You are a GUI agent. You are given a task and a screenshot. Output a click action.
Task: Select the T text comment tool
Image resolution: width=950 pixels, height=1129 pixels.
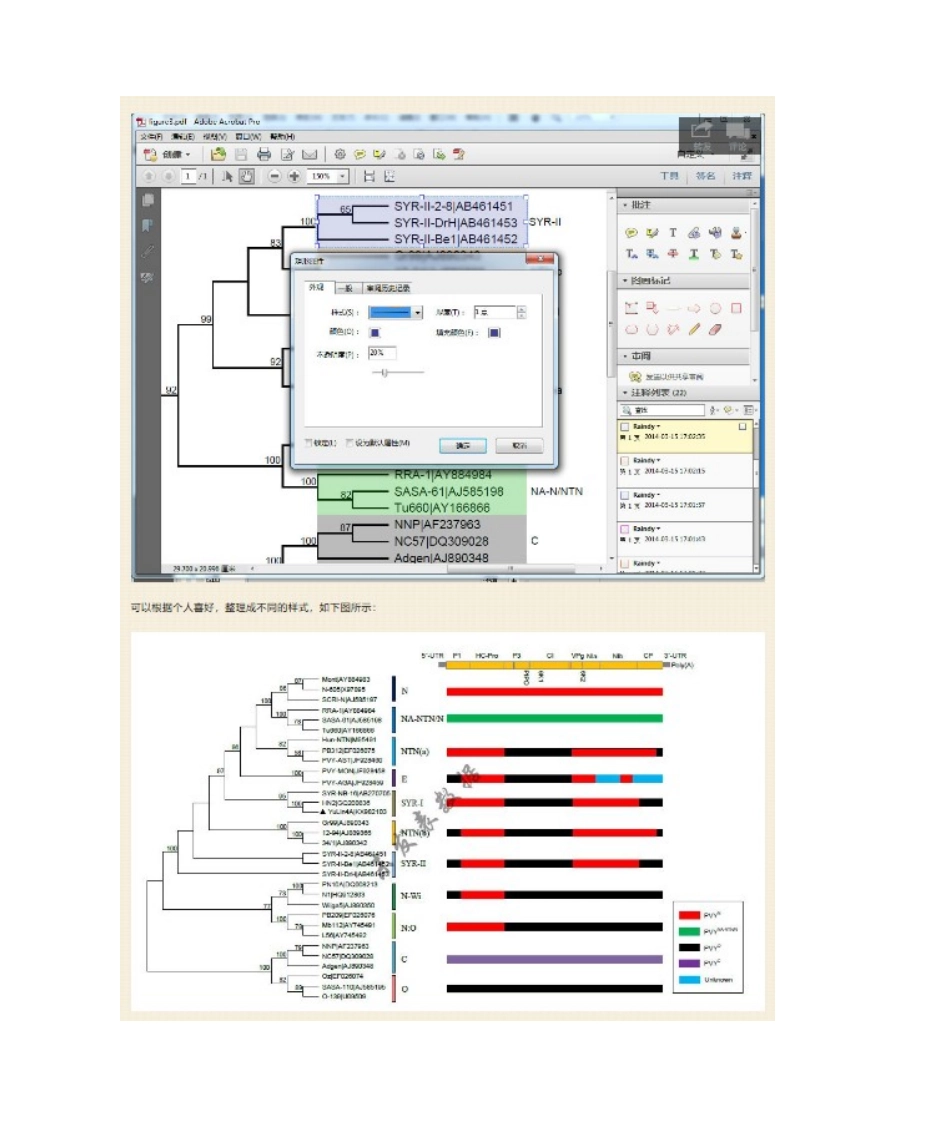(x=673, y=233)
